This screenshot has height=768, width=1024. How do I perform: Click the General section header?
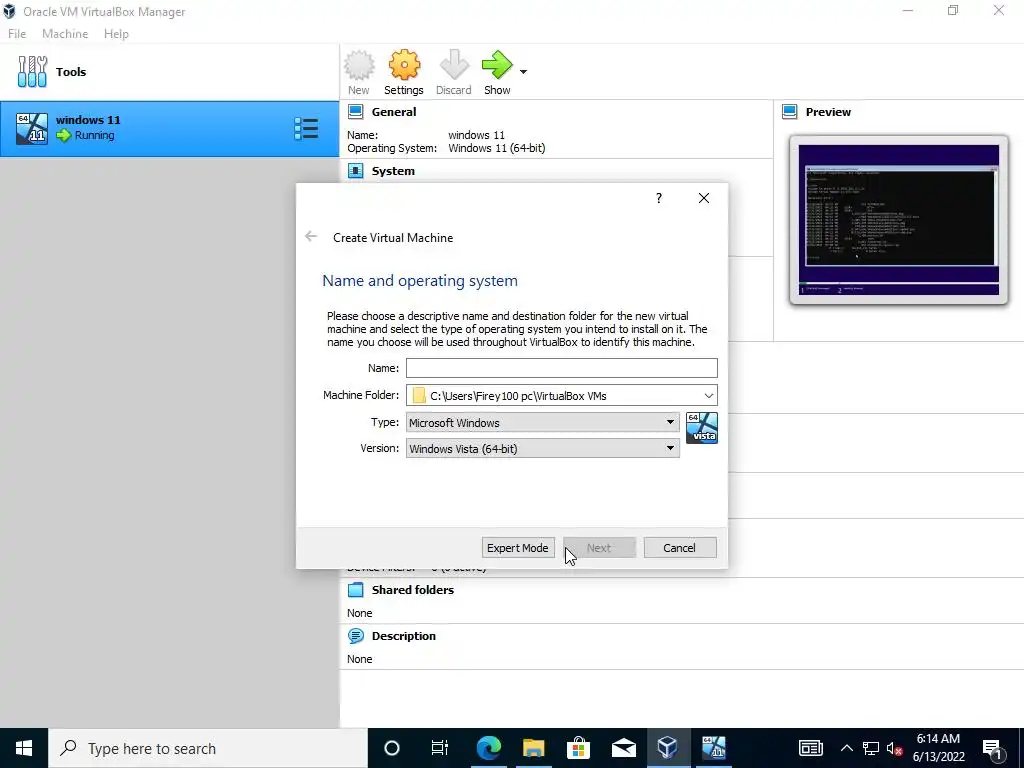point(394,112)
